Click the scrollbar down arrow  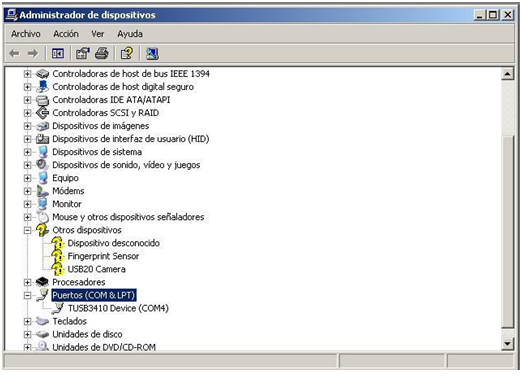tap(507, 343)
